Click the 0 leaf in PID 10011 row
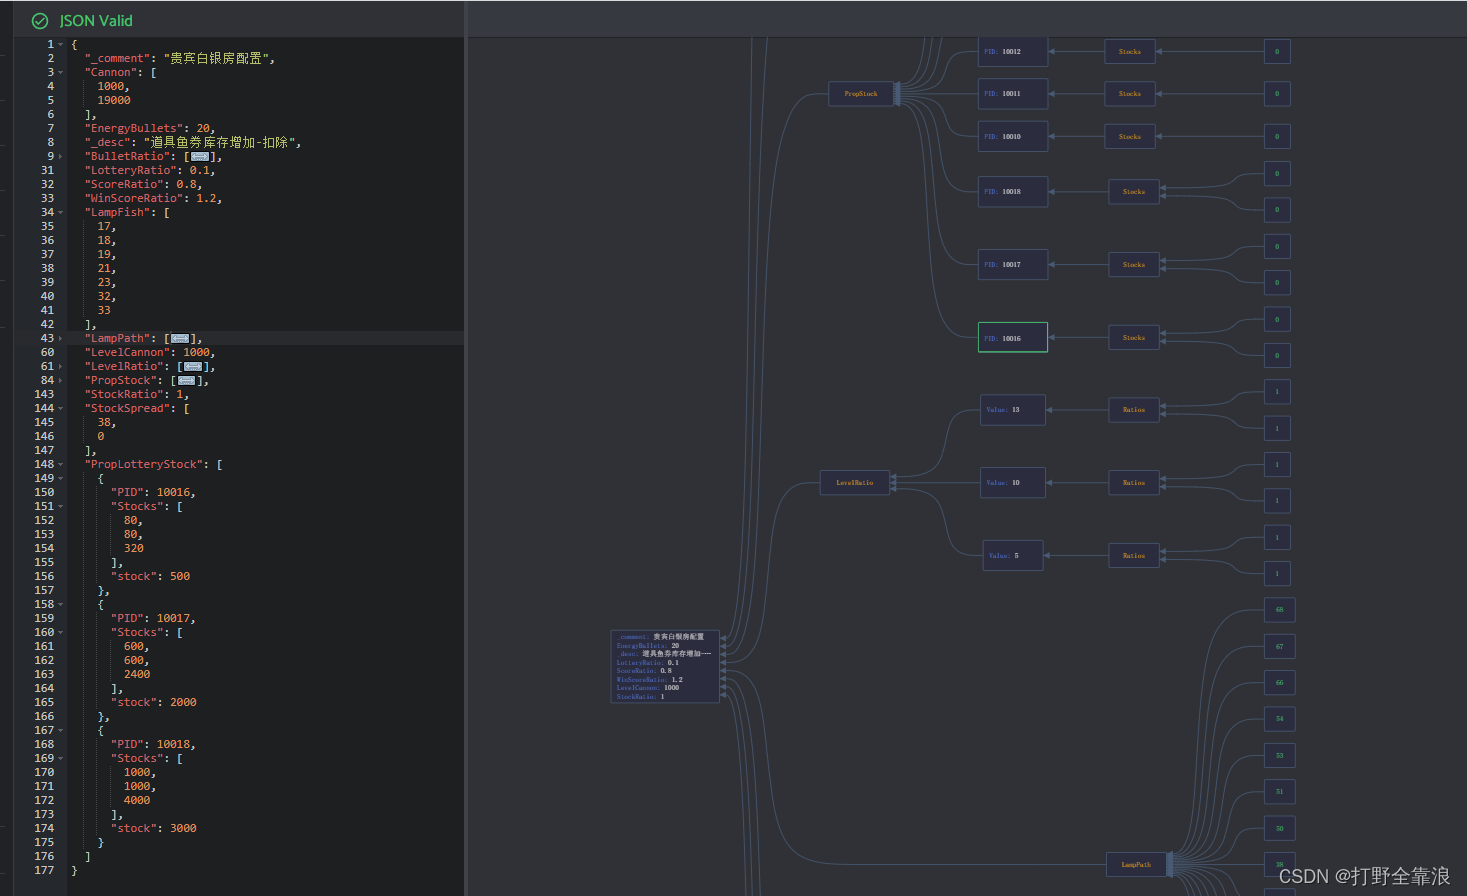 1277,94
